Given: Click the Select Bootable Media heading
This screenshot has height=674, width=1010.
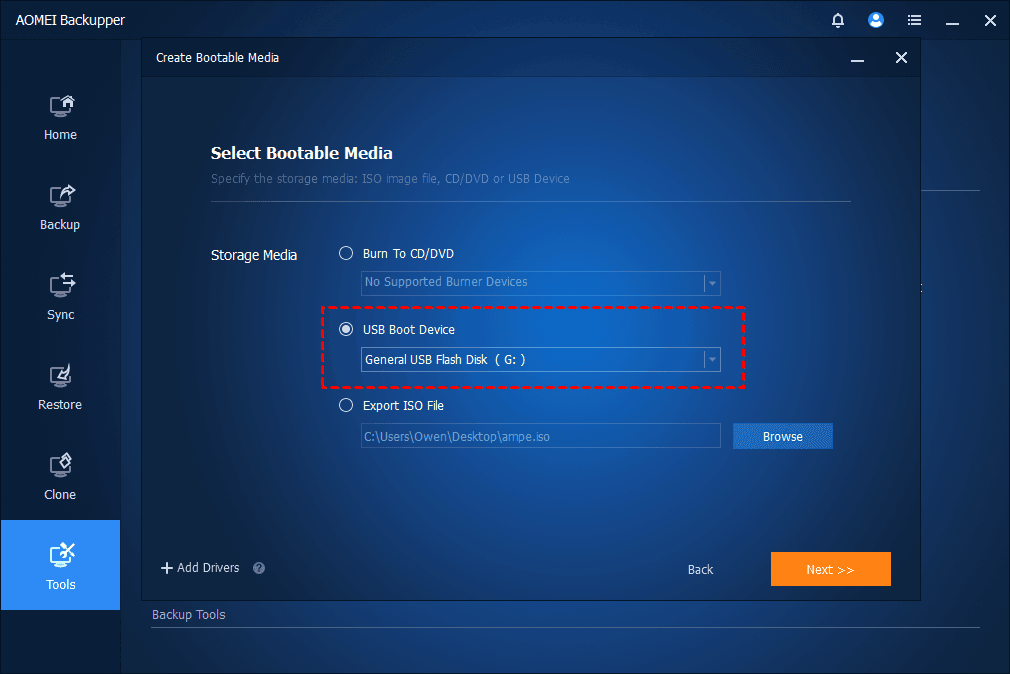Looking at the screenshot, I should (x=301, y=153).
